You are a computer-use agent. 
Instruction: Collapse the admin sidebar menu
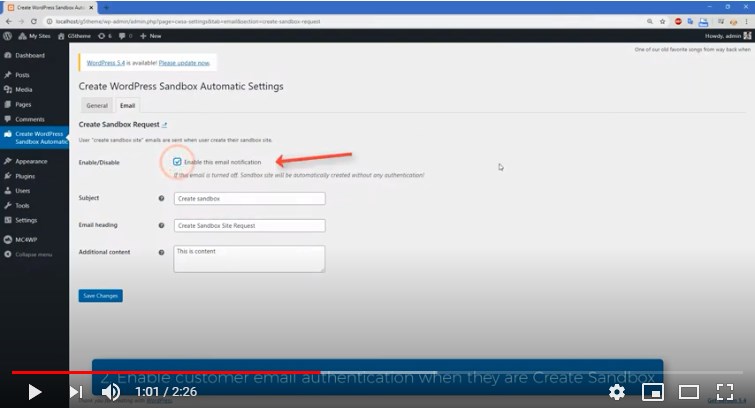tap(34, 254)
